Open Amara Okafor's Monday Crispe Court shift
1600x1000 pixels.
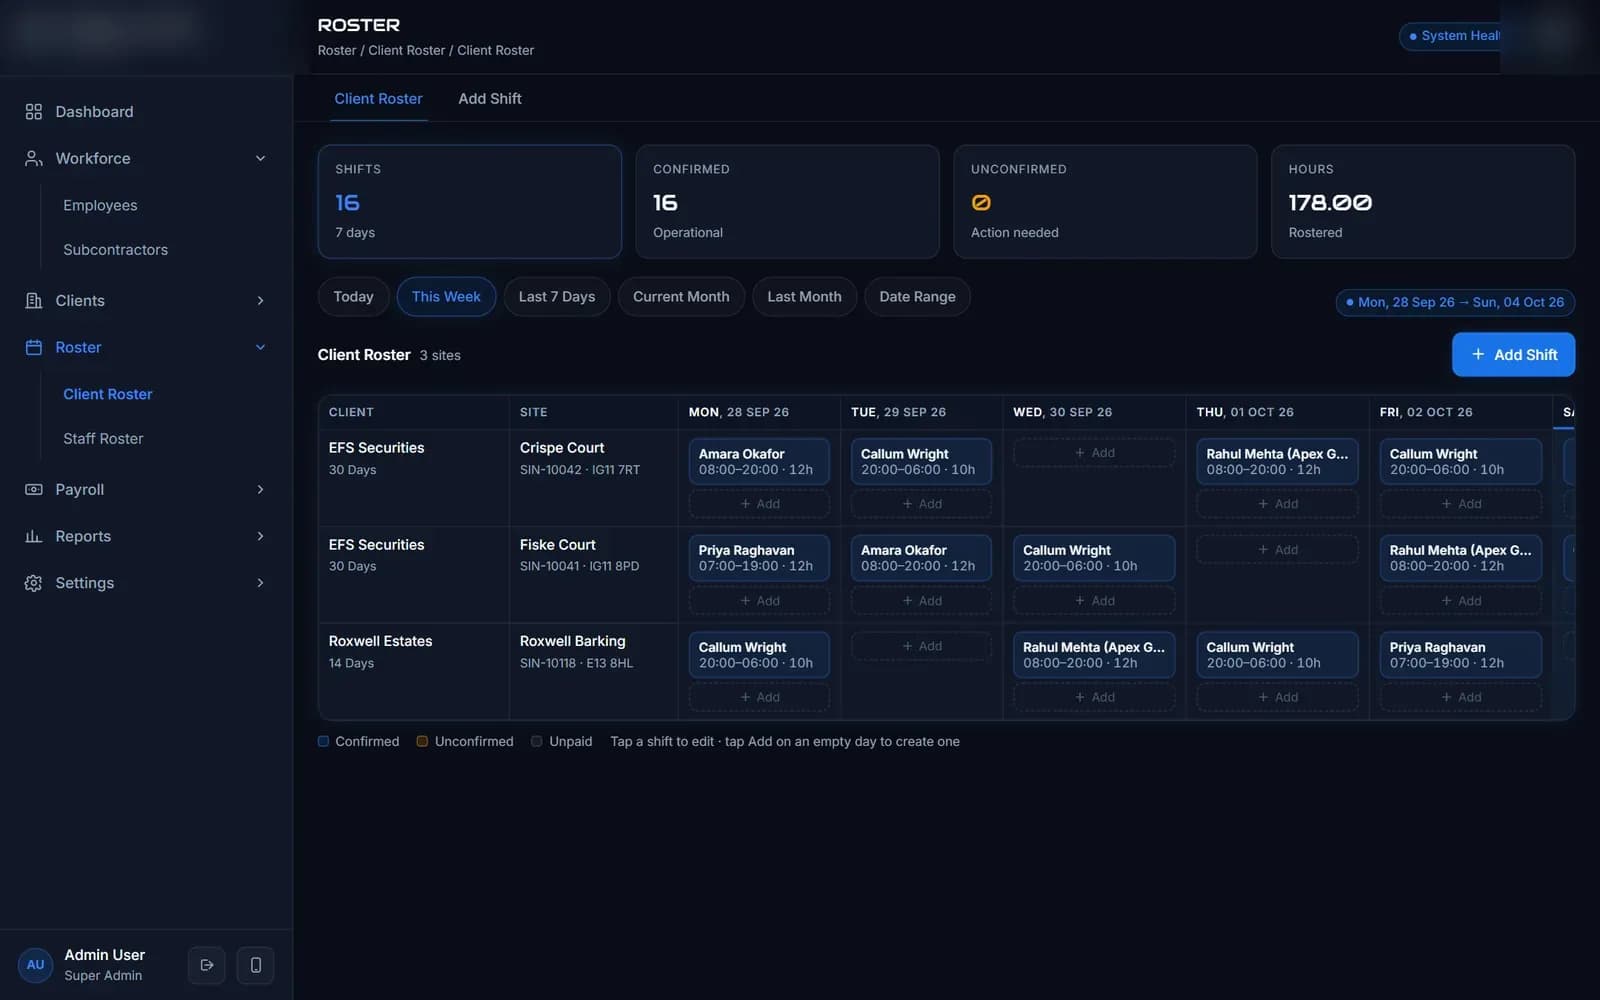point(759,462)
